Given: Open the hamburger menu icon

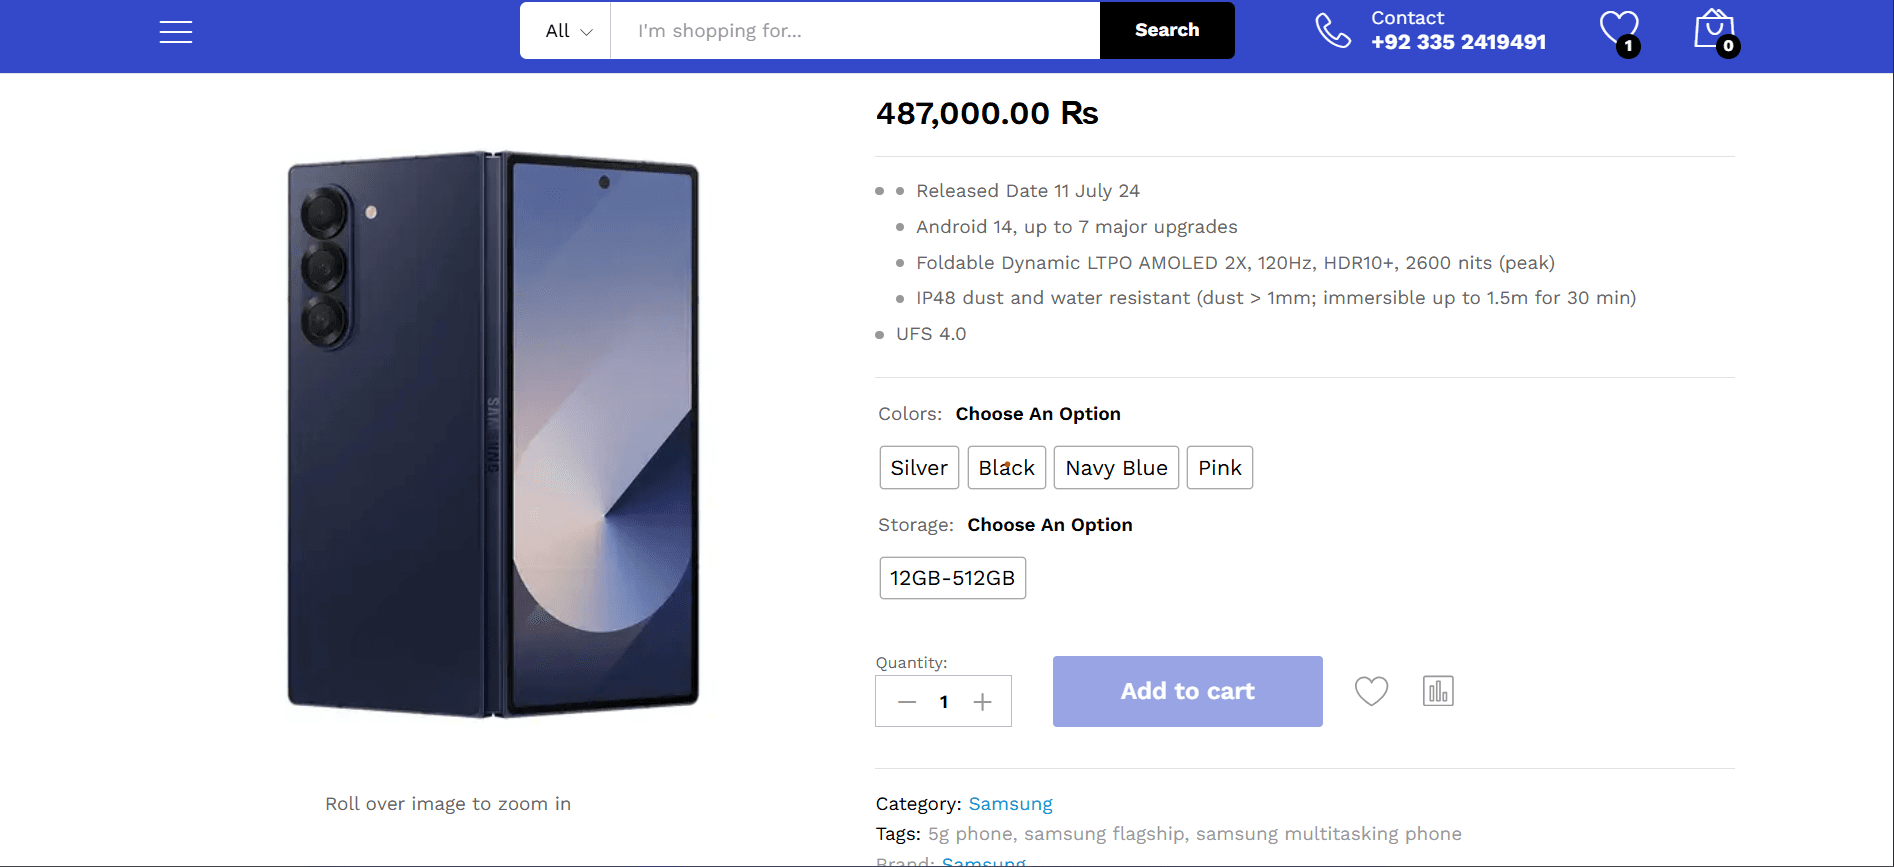Looking at the screenshot, I should 176,32.
